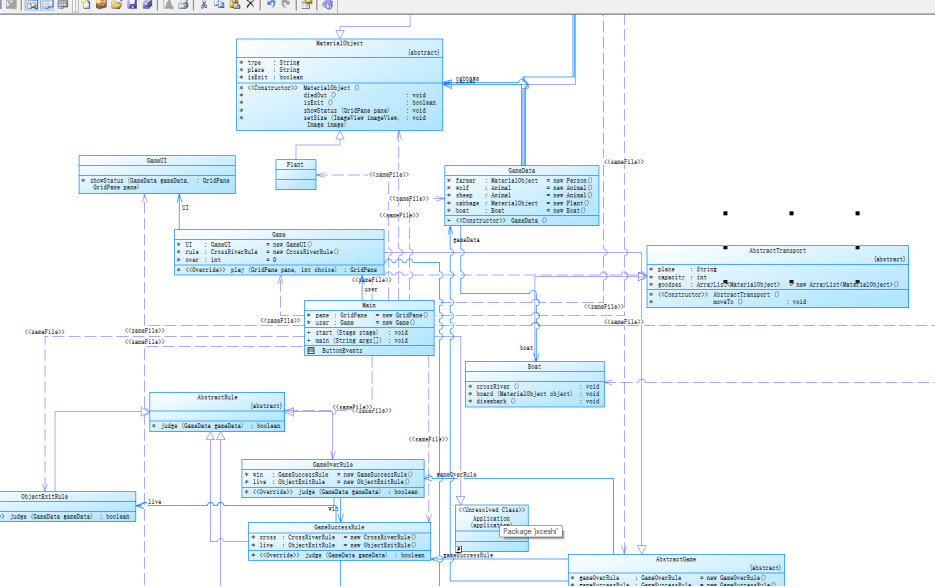
Task: Click the Save All toolbar icon
Action: pos(147,4)
